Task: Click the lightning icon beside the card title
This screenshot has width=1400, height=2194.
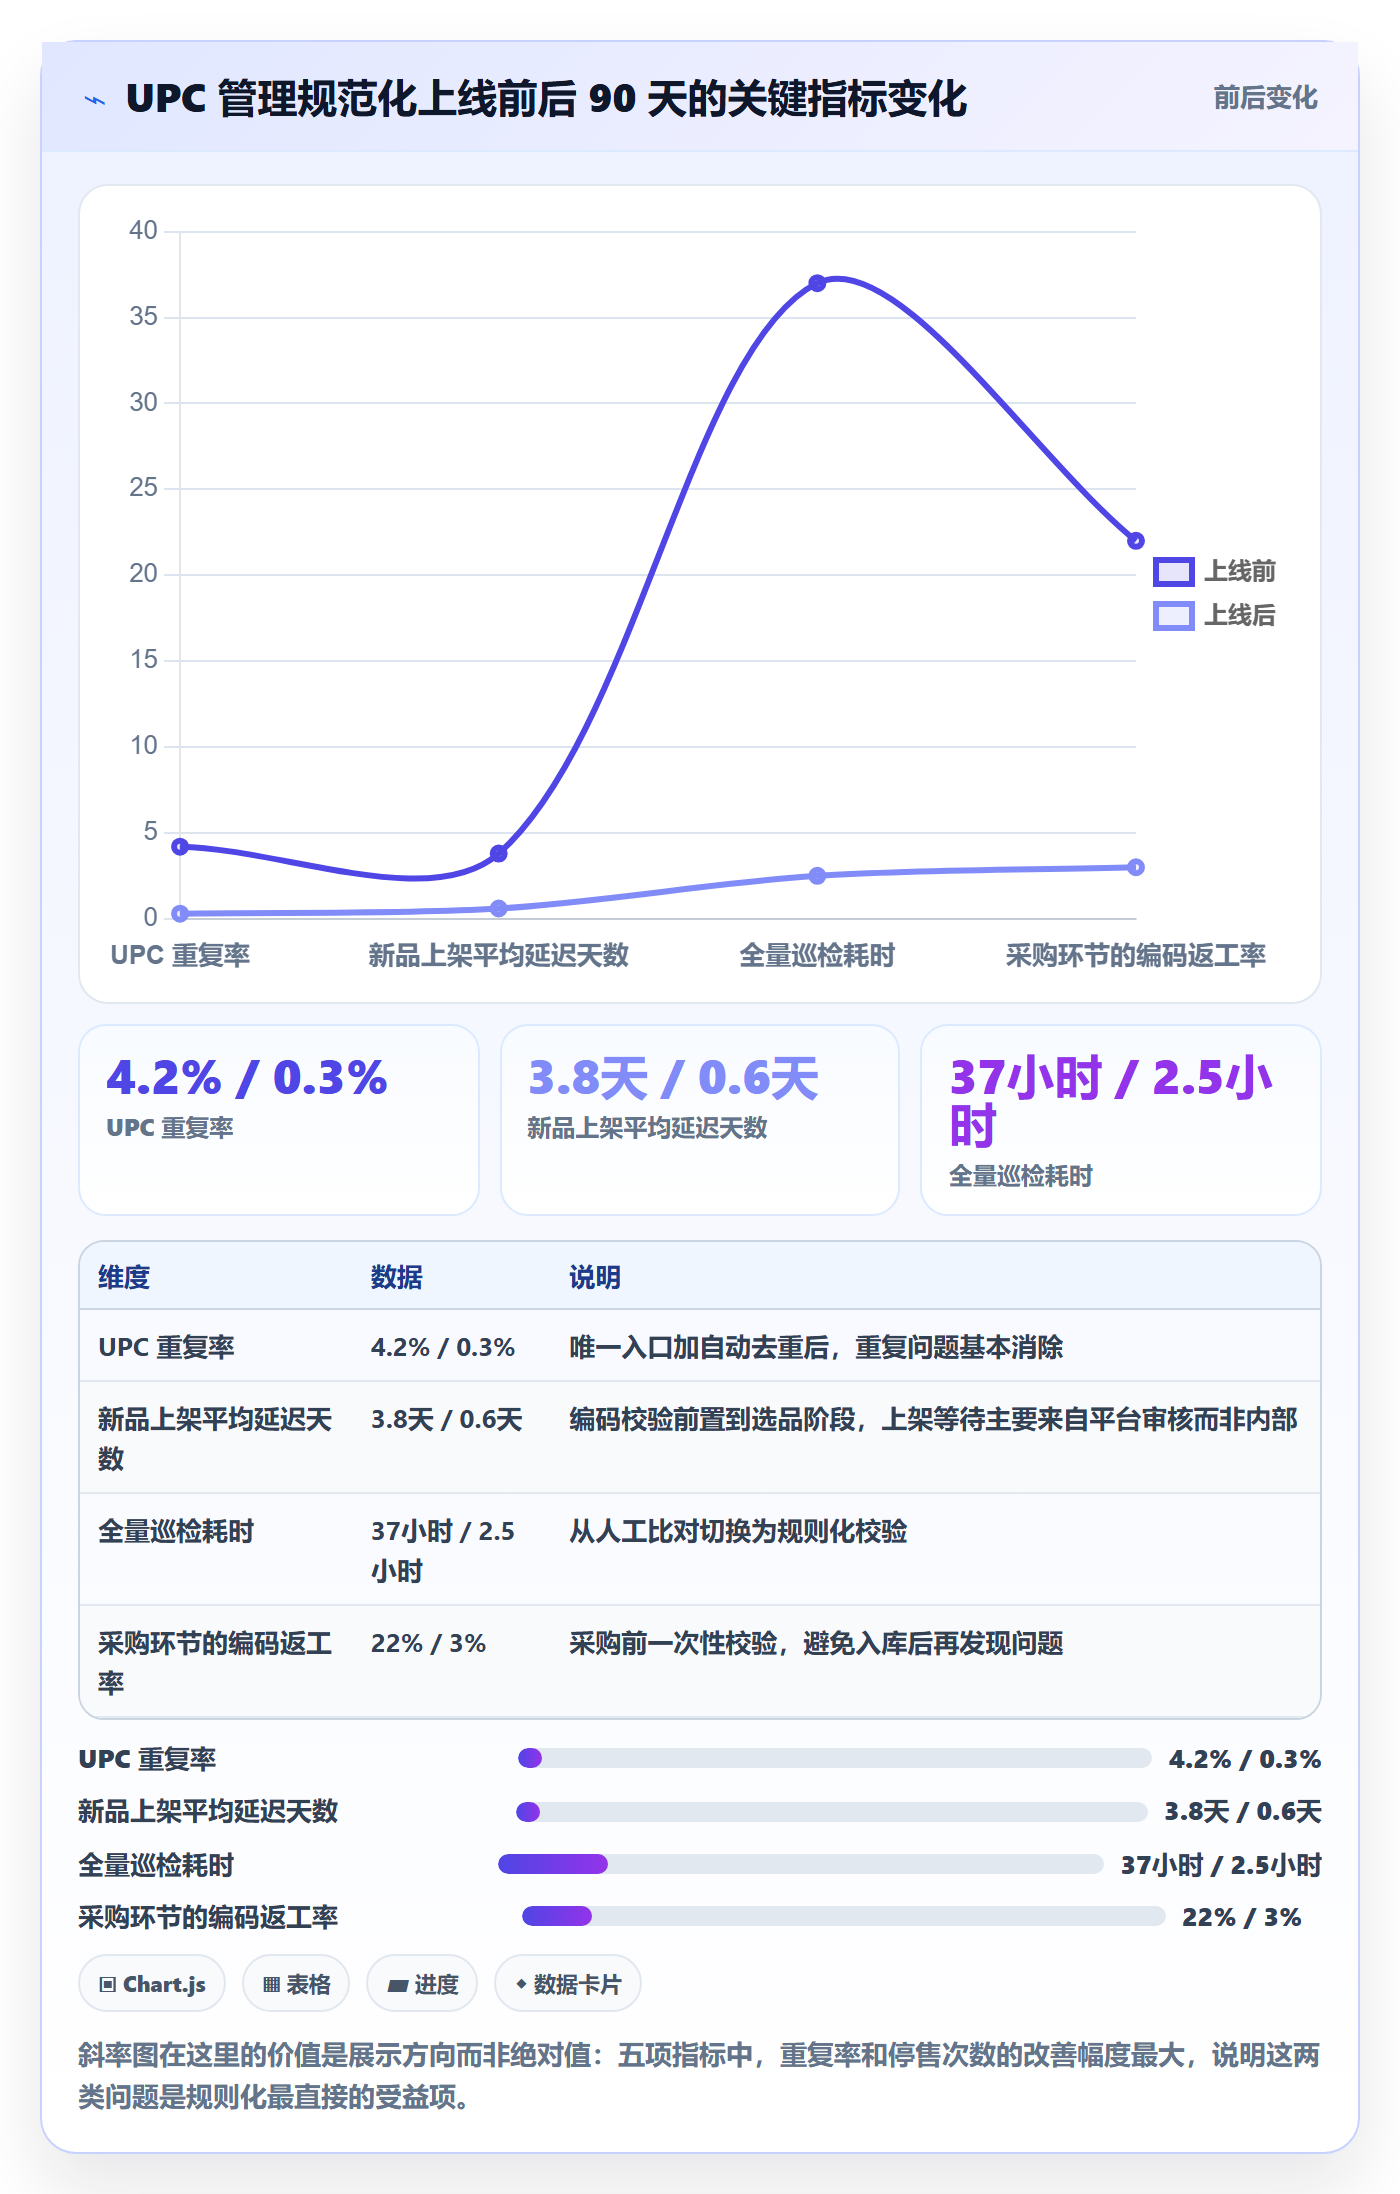Action: click(x=95, y=100)
